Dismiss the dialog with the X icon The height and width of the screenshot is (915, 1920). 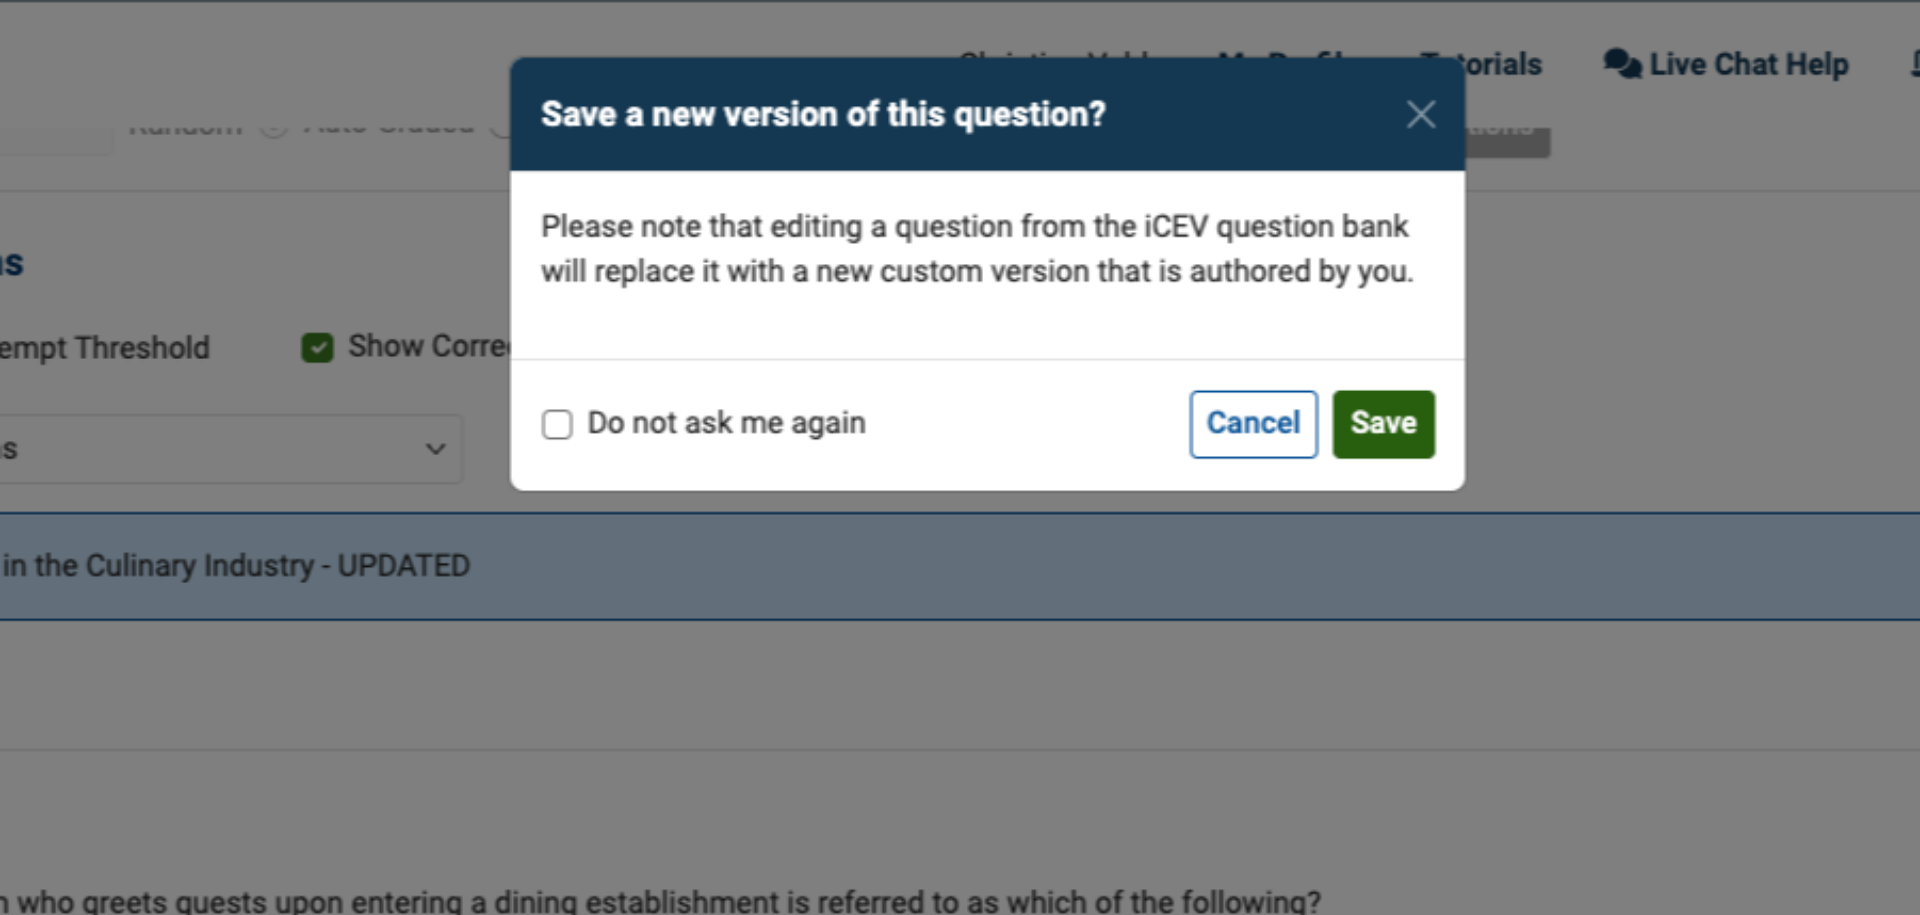pos(1422,114)
